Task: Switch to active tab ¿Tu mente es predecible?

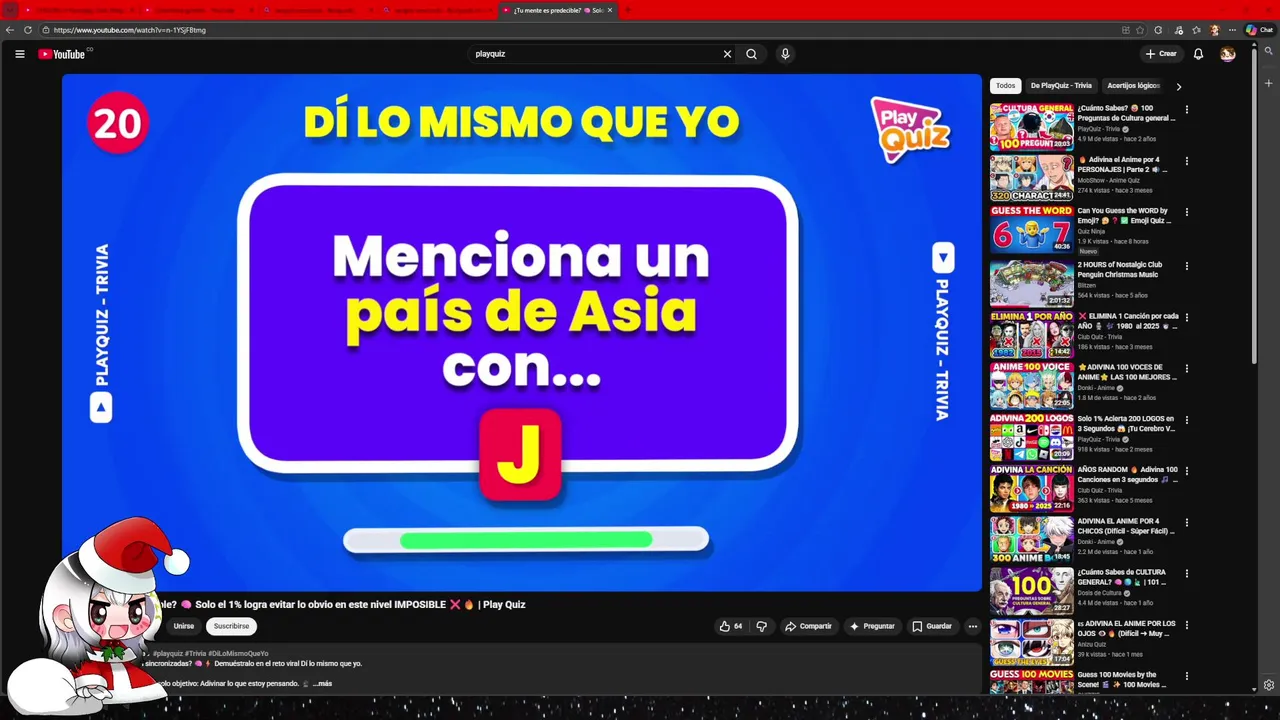Action: 557,10
